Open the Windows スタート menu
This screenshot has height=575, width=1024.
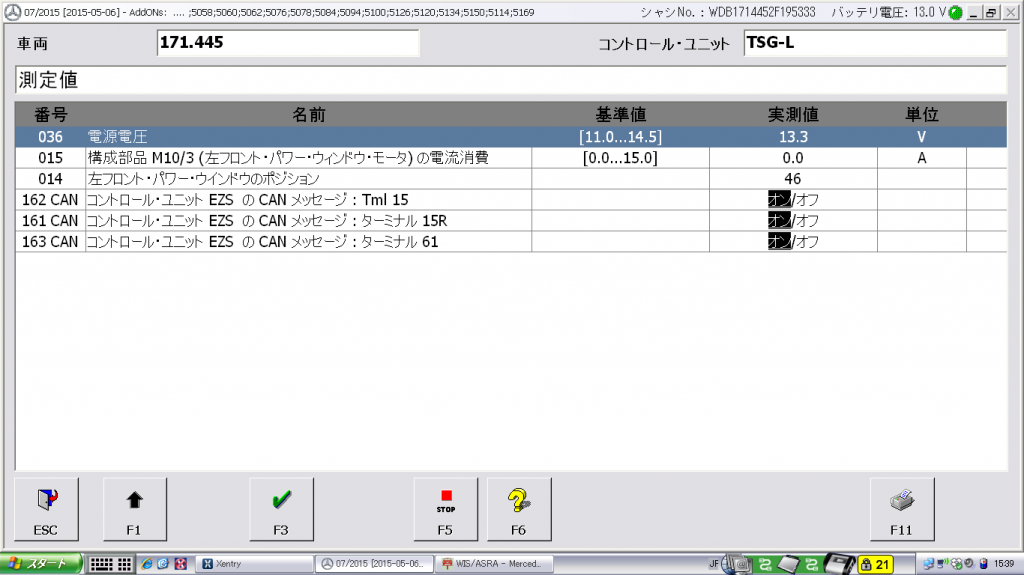[40, 564]
